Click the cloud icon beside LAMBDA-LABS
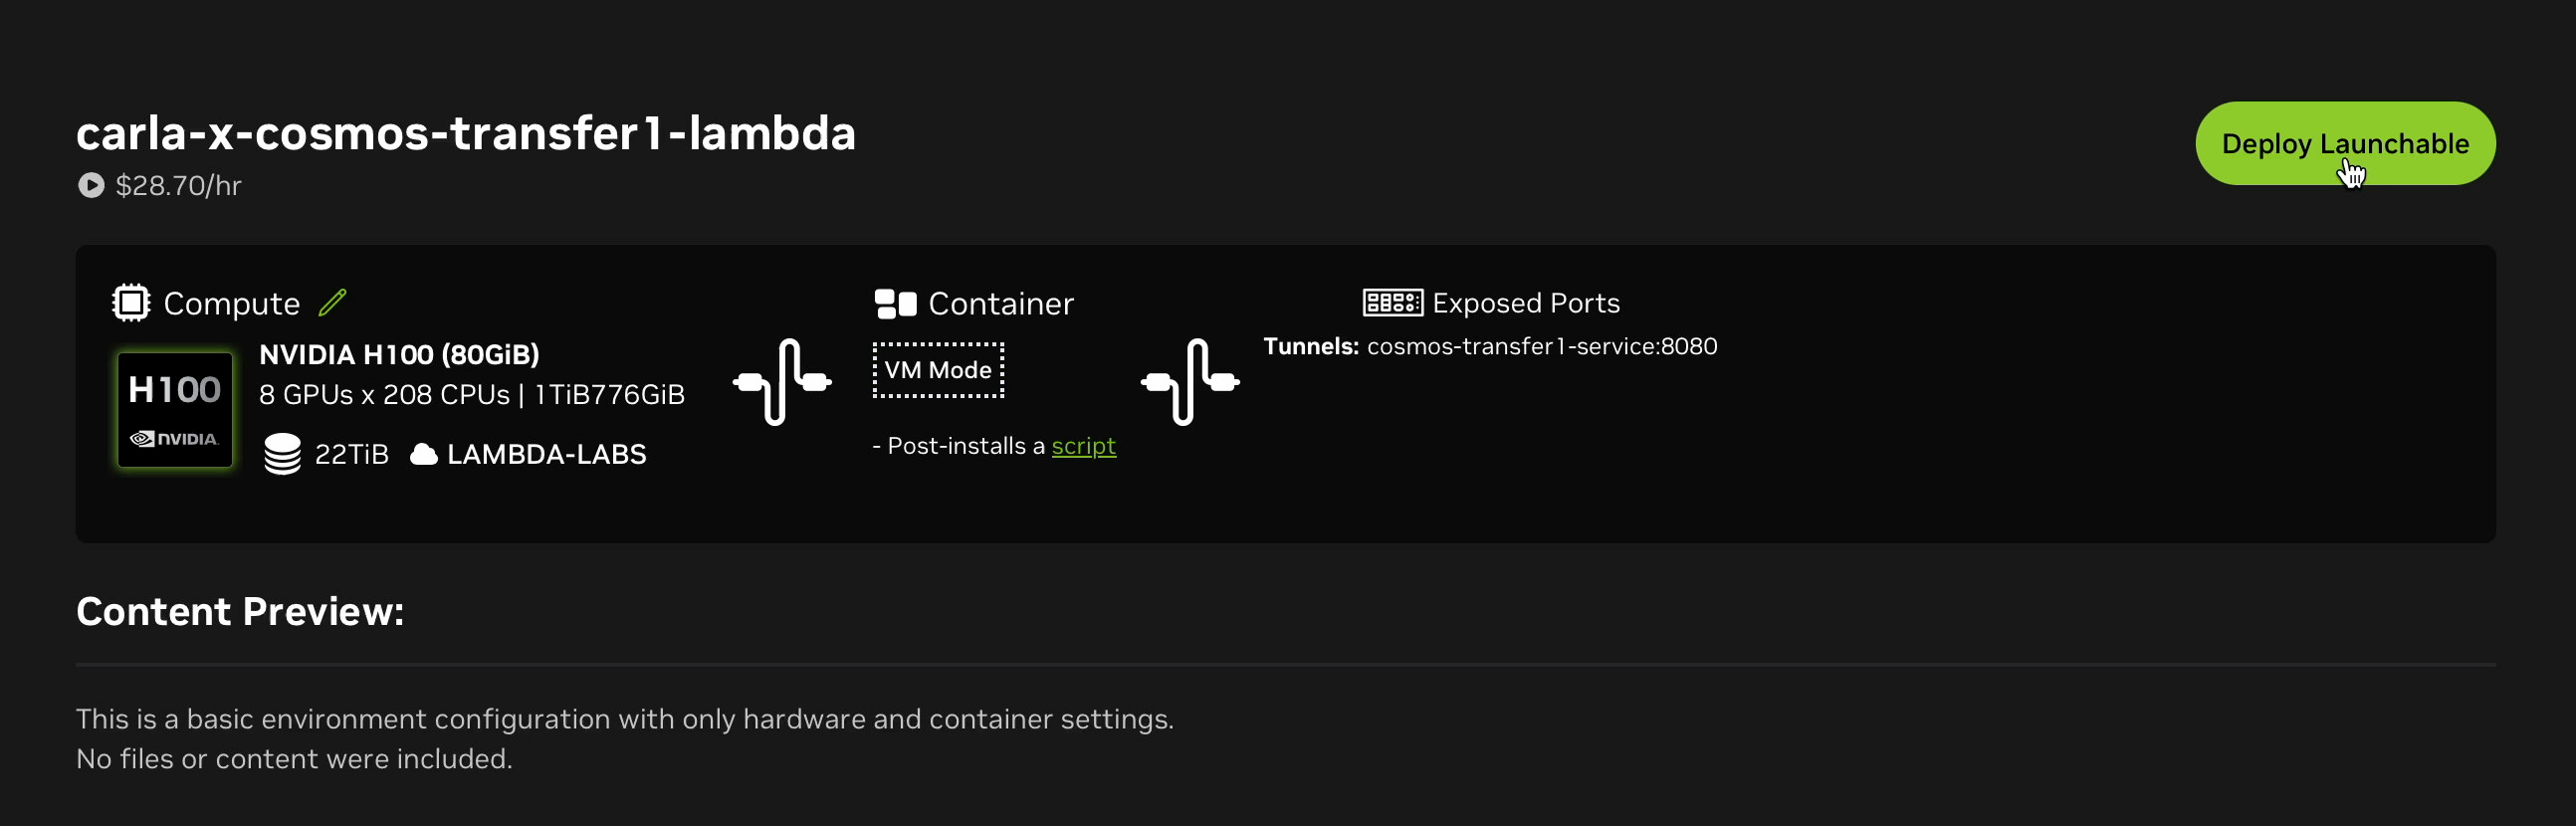The width and height of the screenshot is (2576, 826). tap(424, 455)
